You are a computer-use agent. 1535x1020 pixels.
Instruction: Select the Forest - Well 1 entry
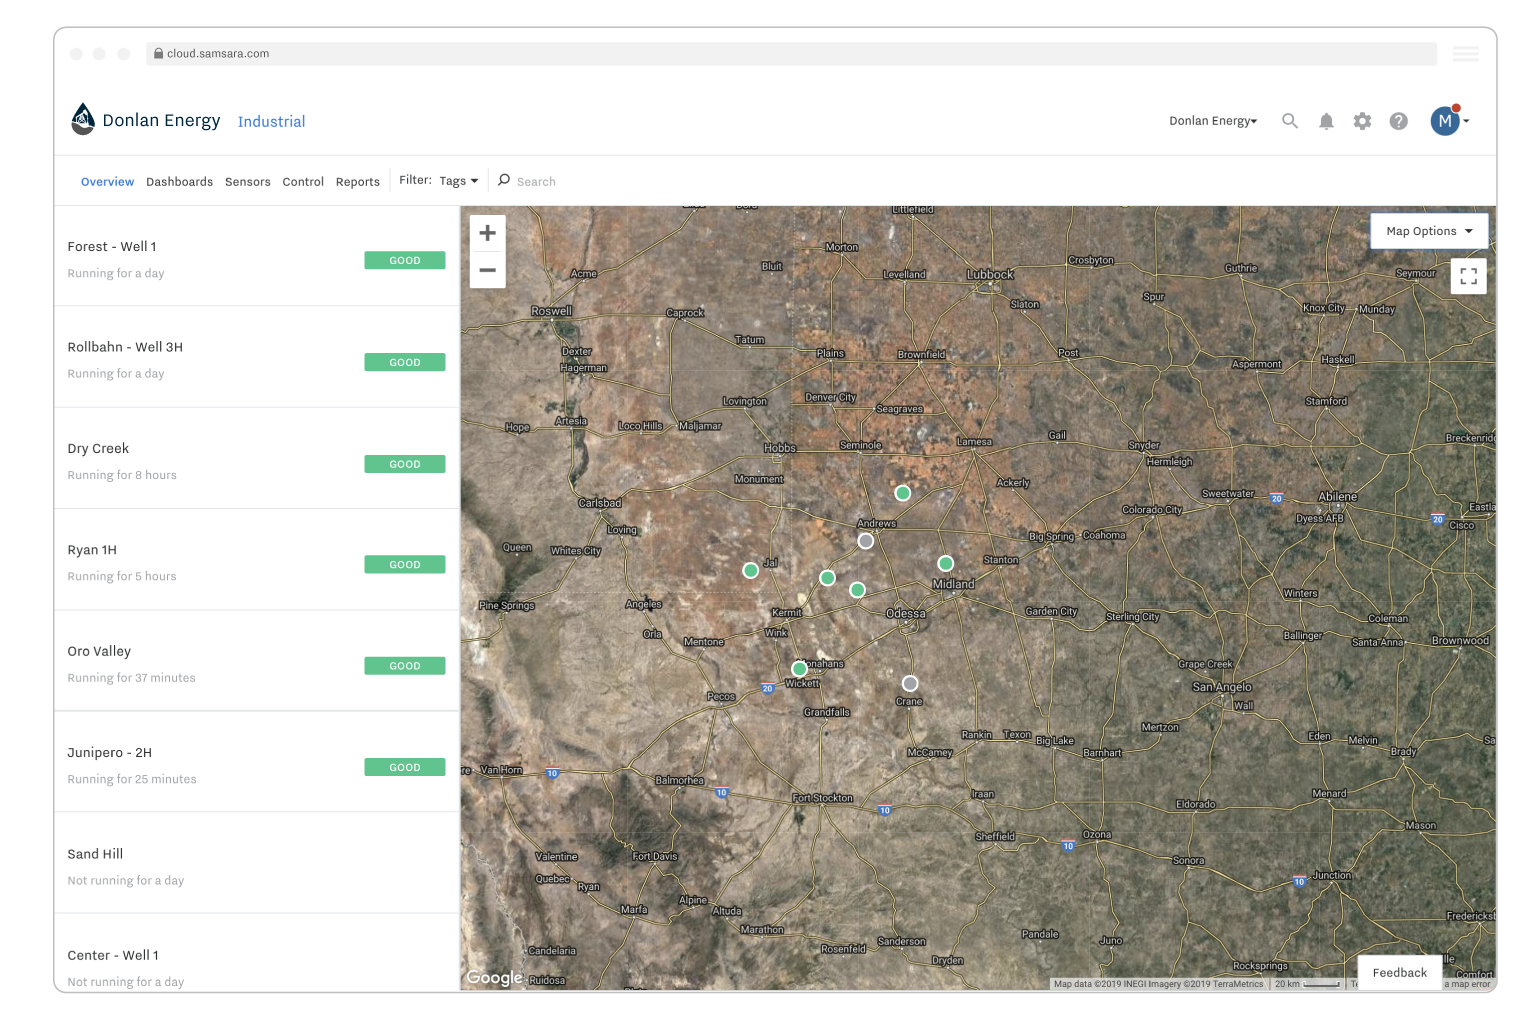(257, 256)
